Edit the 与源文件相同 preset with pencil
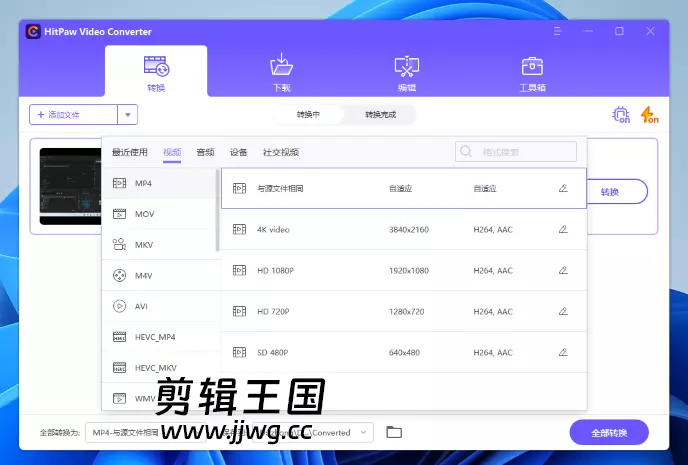The width and height of the screenshot is (688, 465). click(563, 188)
